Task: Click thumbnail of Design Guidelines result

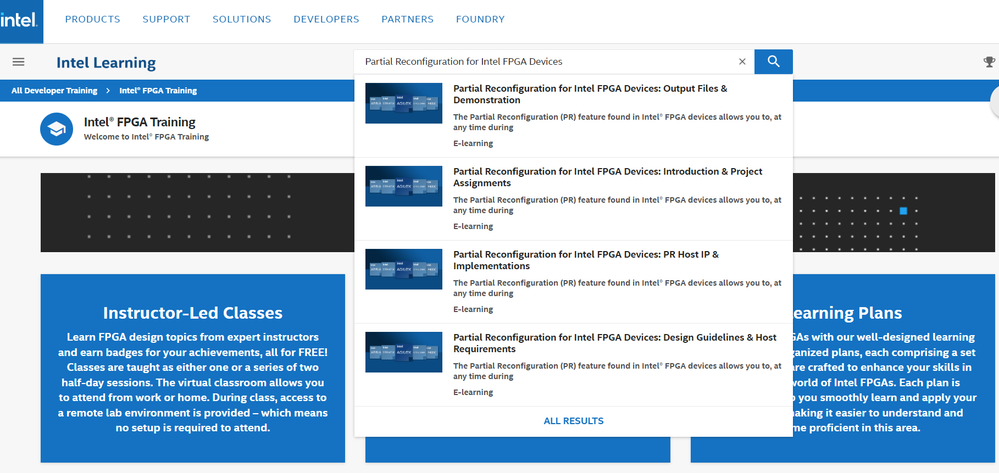Action: coord(403,352)
